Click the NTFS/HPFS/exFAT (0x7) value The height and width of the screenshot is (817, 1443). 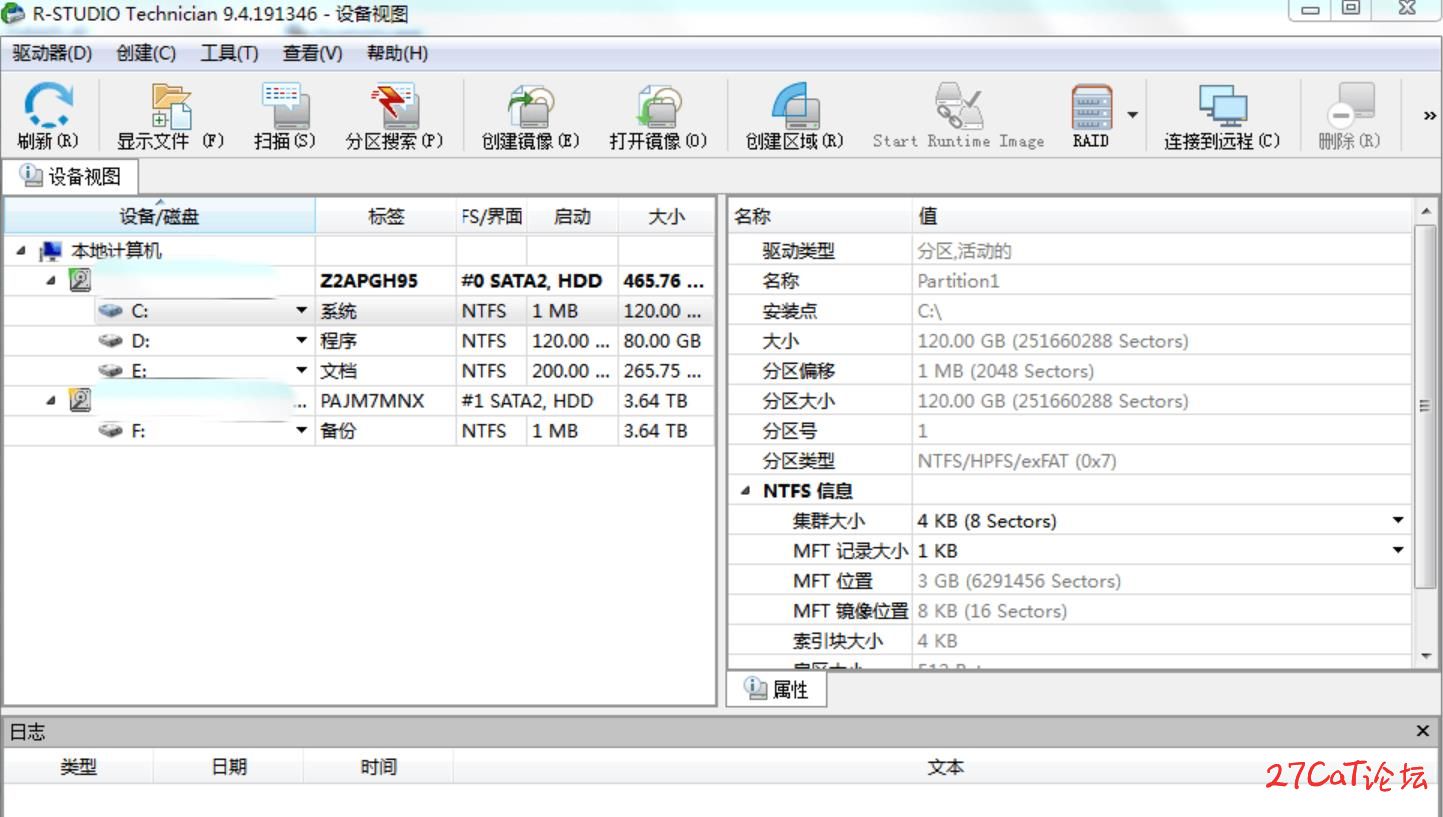(1017, 461)
